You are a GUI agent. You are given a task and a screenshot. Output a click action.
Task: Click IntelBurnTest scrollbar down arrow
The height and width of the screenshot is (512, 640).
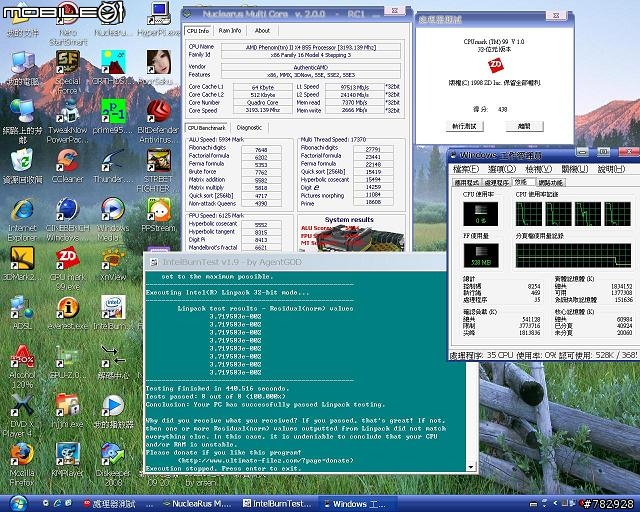pos(471,466)
